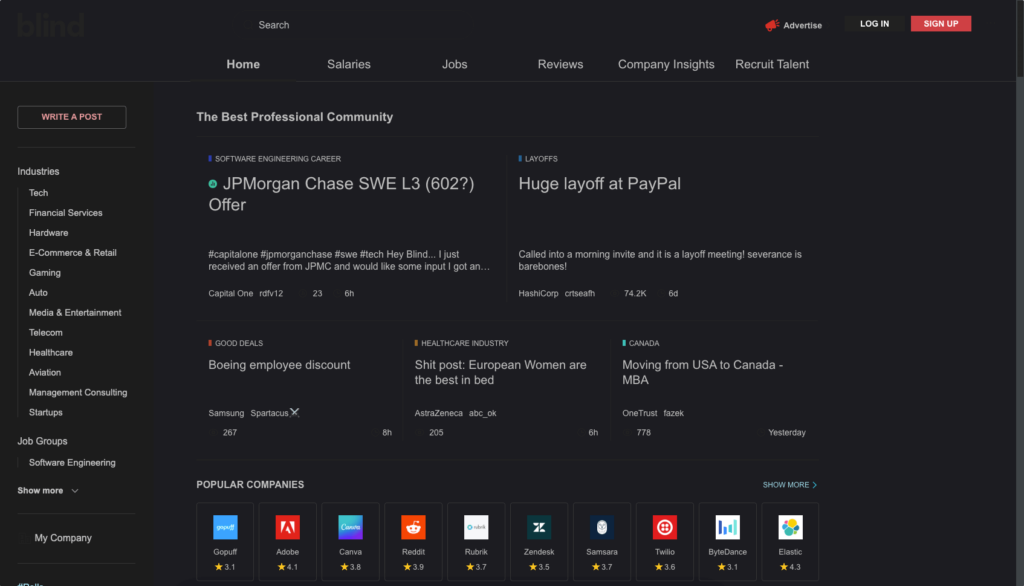Open the Salaries tab

349,64
